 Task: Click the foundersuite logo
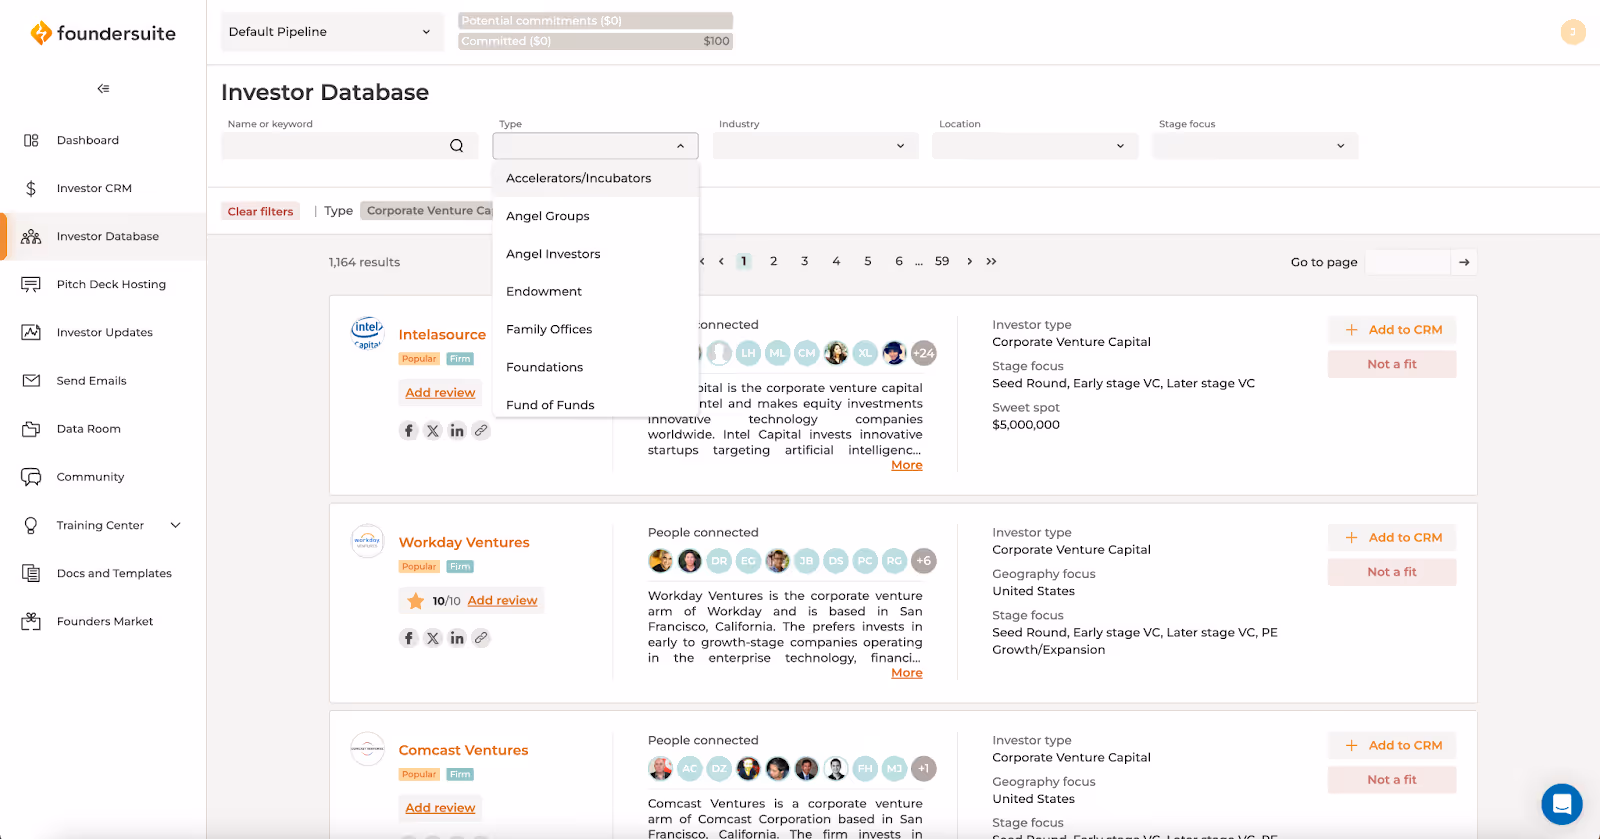click(x=103, y=33)
